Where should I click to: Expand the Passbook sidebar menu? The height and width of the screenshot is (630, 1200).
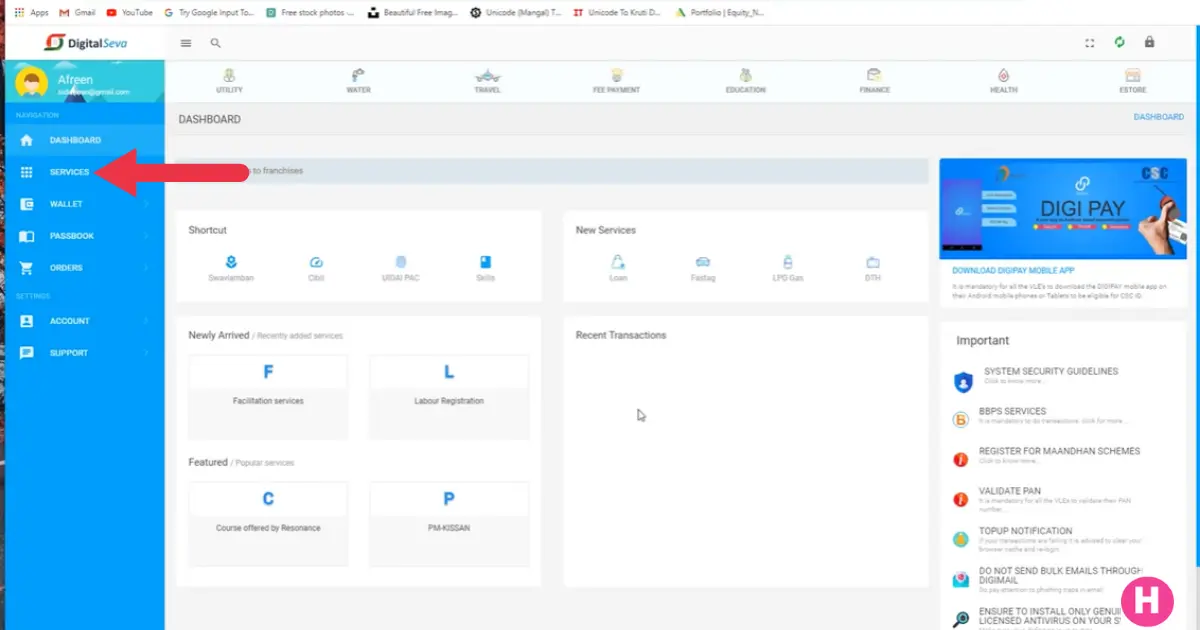pyautogui.click(x=71, y=236)
